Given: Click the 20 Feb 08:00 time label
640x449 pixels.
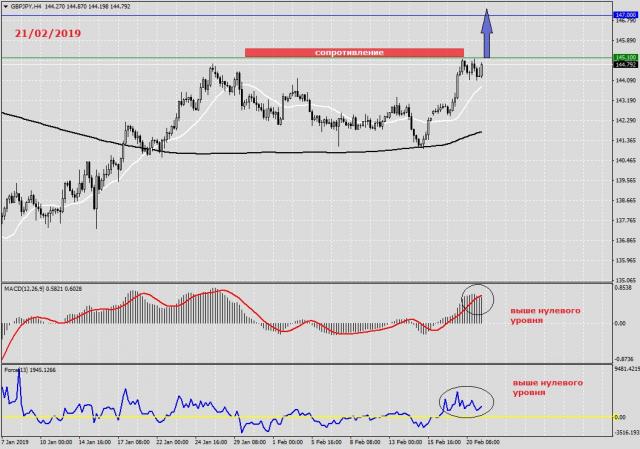Looking at the screenshot, I should coord(480,442).
